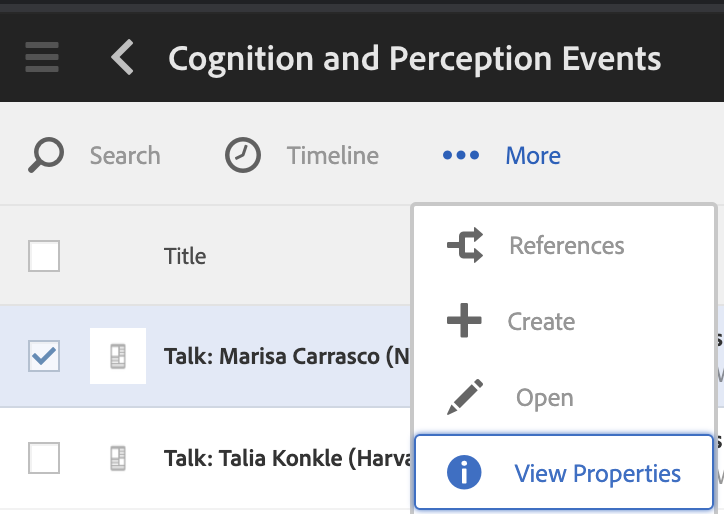Click the Timeline clock icon
Screen dimensions: 724x514
[242, 155]
